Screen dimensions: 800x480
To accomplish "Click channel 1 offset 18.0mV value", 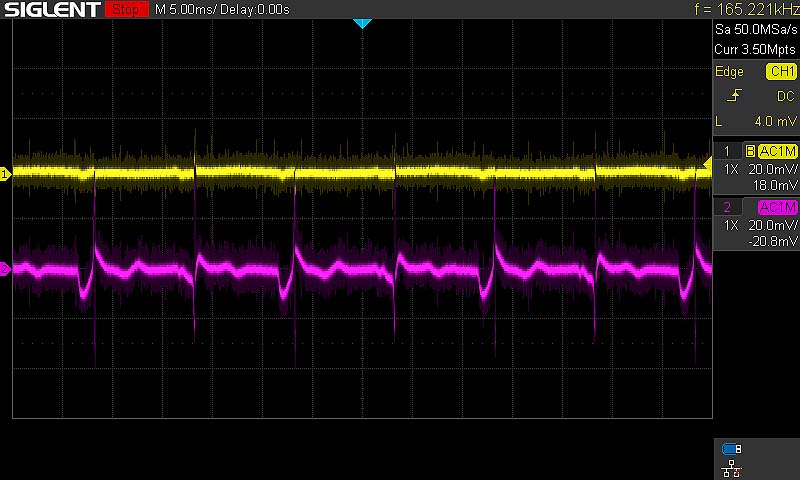I will tap(775, 186).
